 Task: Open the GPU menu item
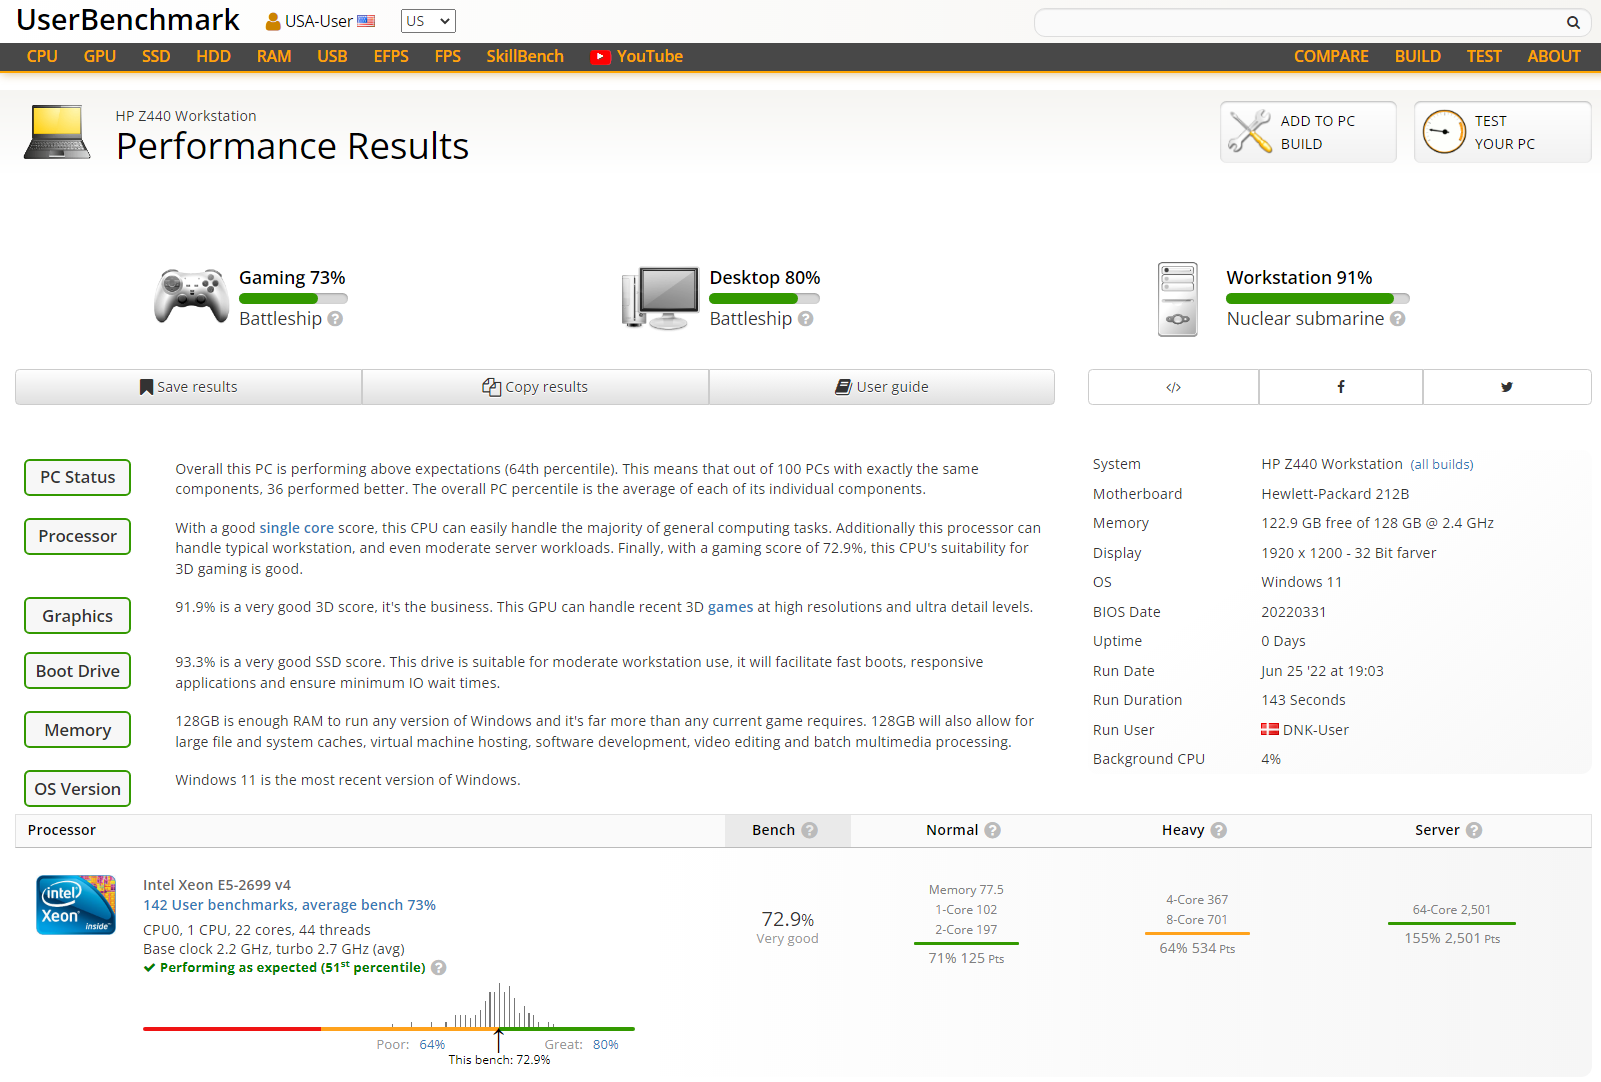tap(99, 57)
